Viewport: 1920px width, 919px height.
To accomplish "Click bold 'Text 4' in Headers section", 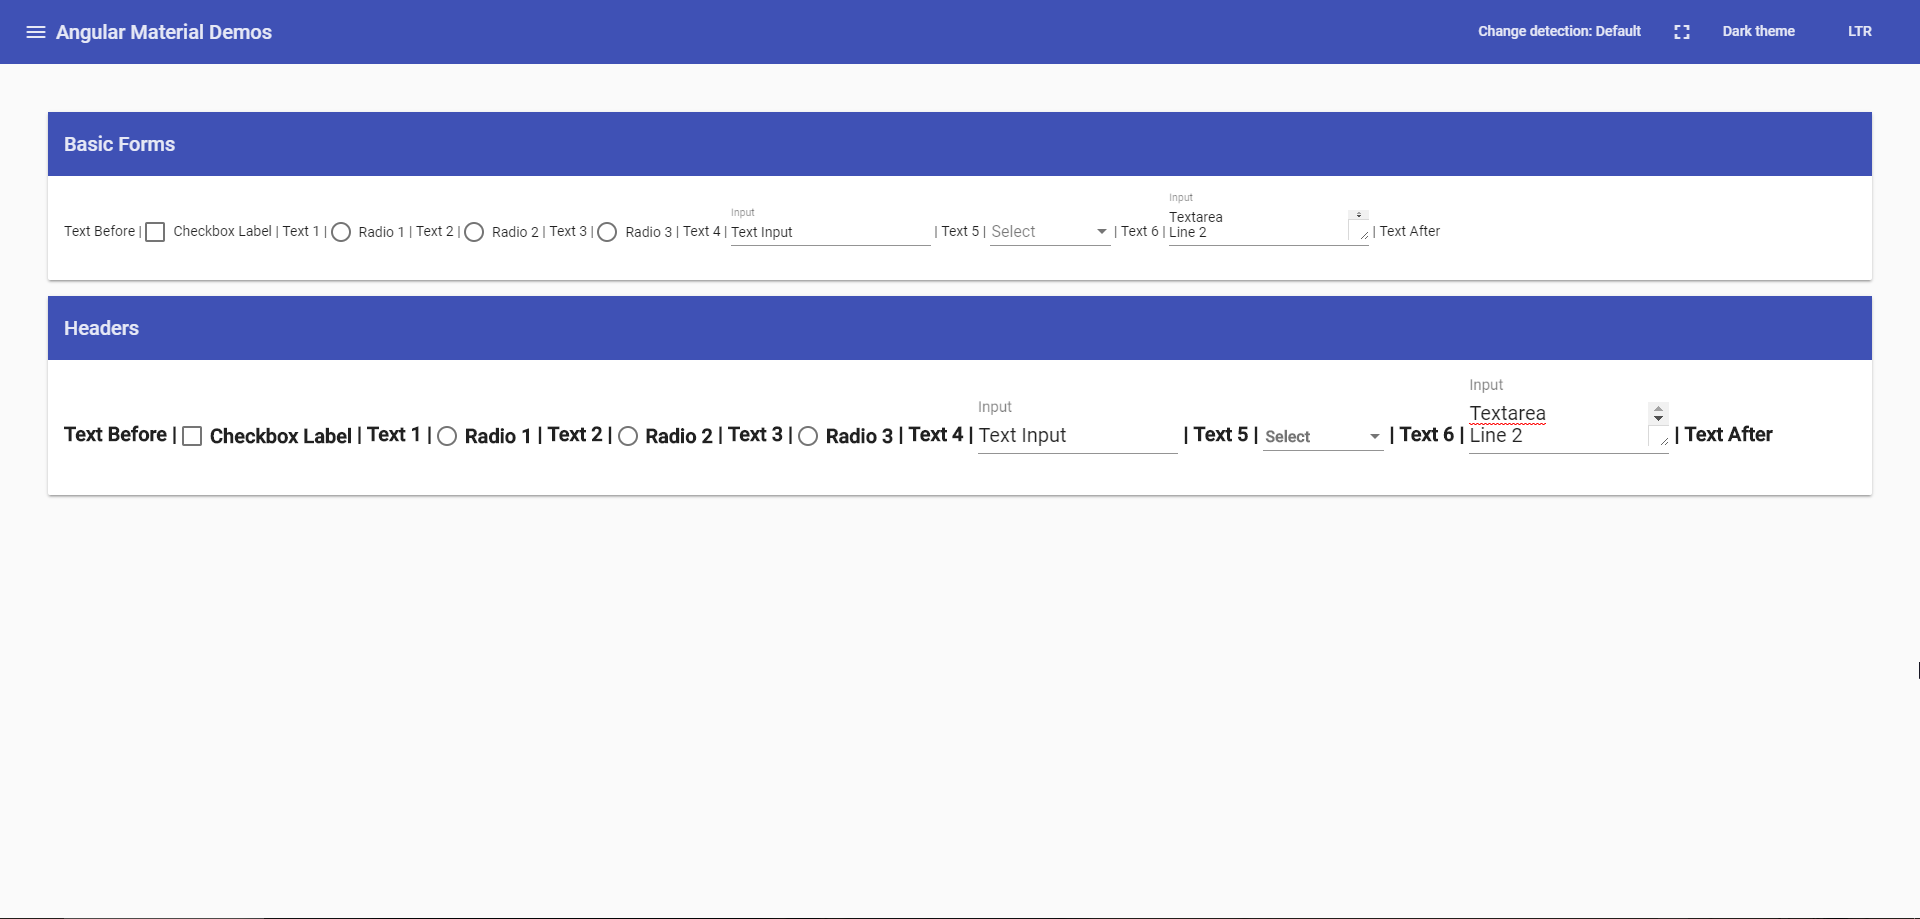I will point(936,434).
